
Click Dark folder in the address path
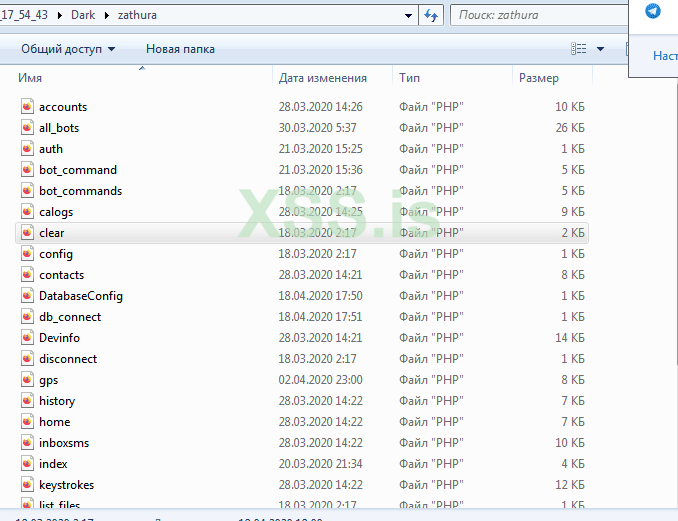tap(83, 15)
